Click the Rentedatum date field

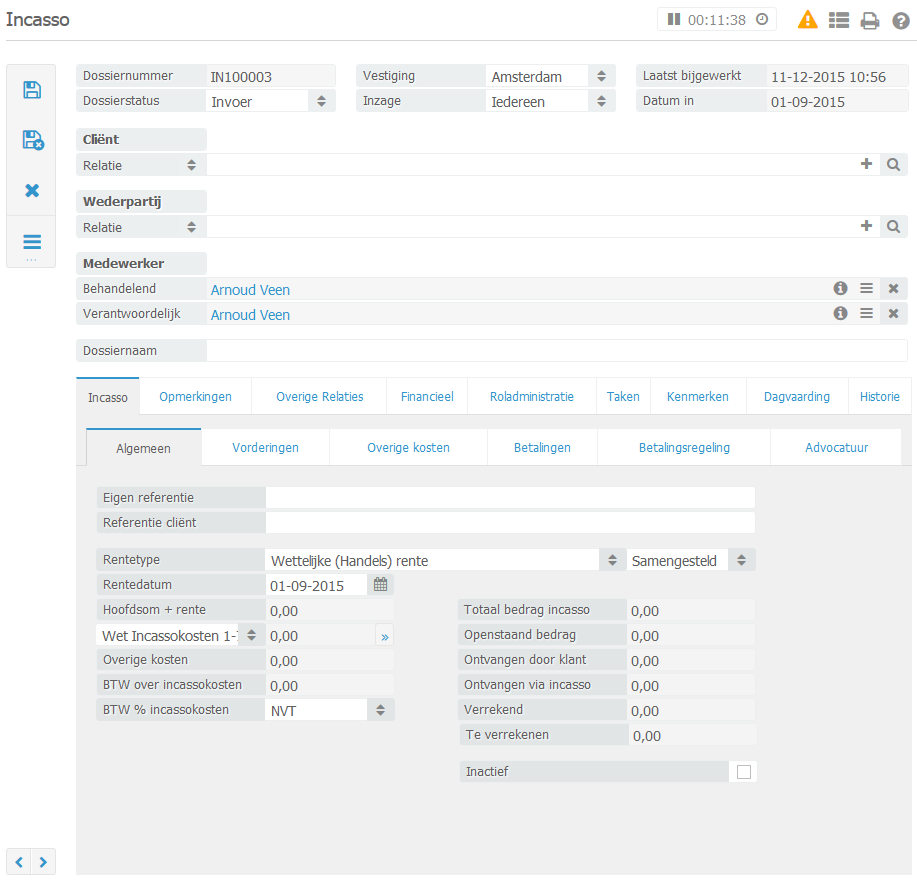click(x=316, y=585)
